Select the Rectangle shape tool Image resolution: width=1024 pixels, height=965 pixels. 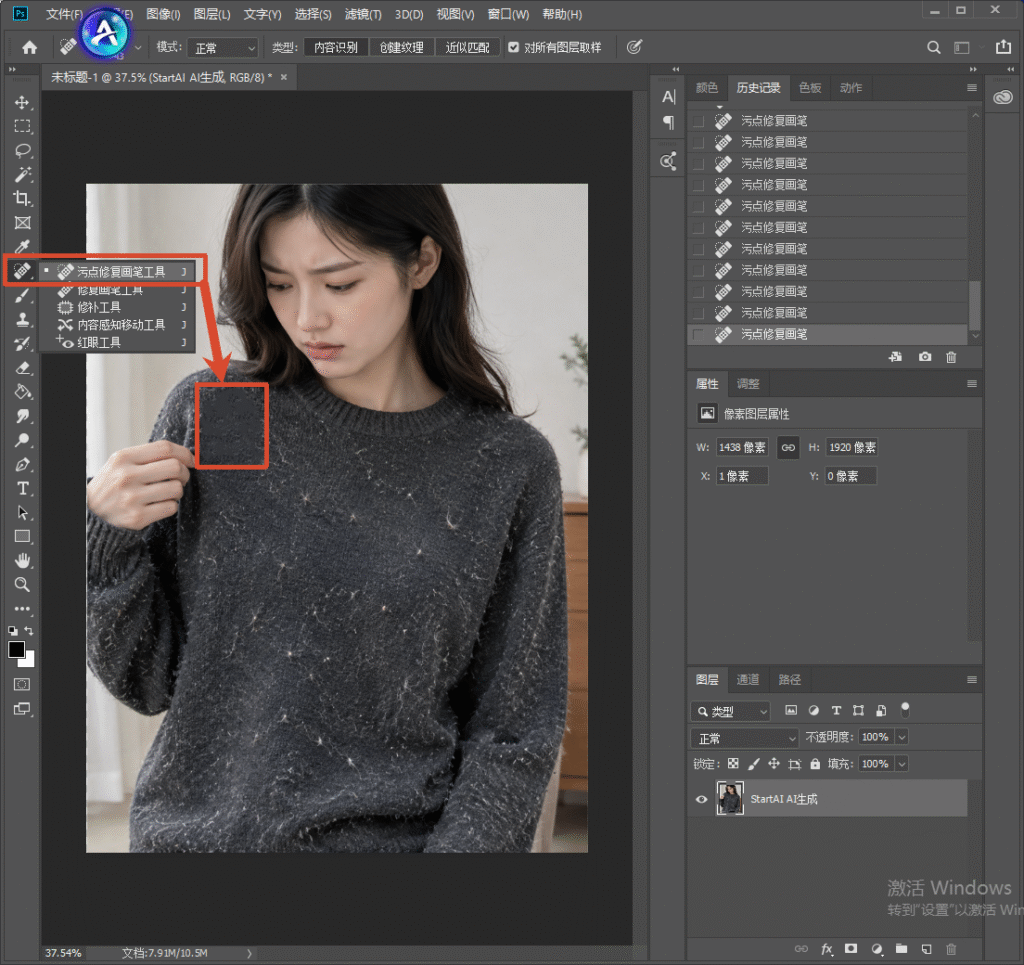[23, 537]
